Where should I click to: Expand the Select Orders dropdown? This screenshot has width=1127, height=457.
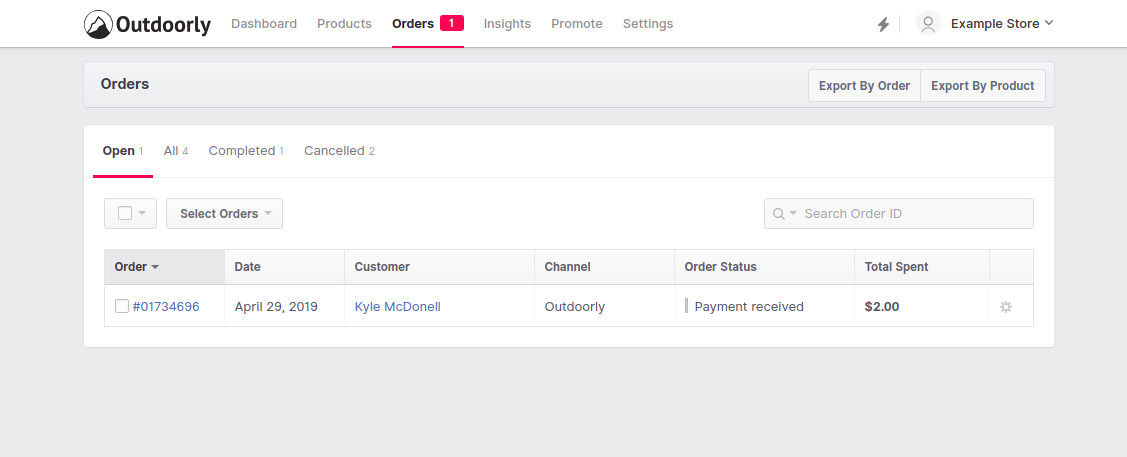coord(224,213)
